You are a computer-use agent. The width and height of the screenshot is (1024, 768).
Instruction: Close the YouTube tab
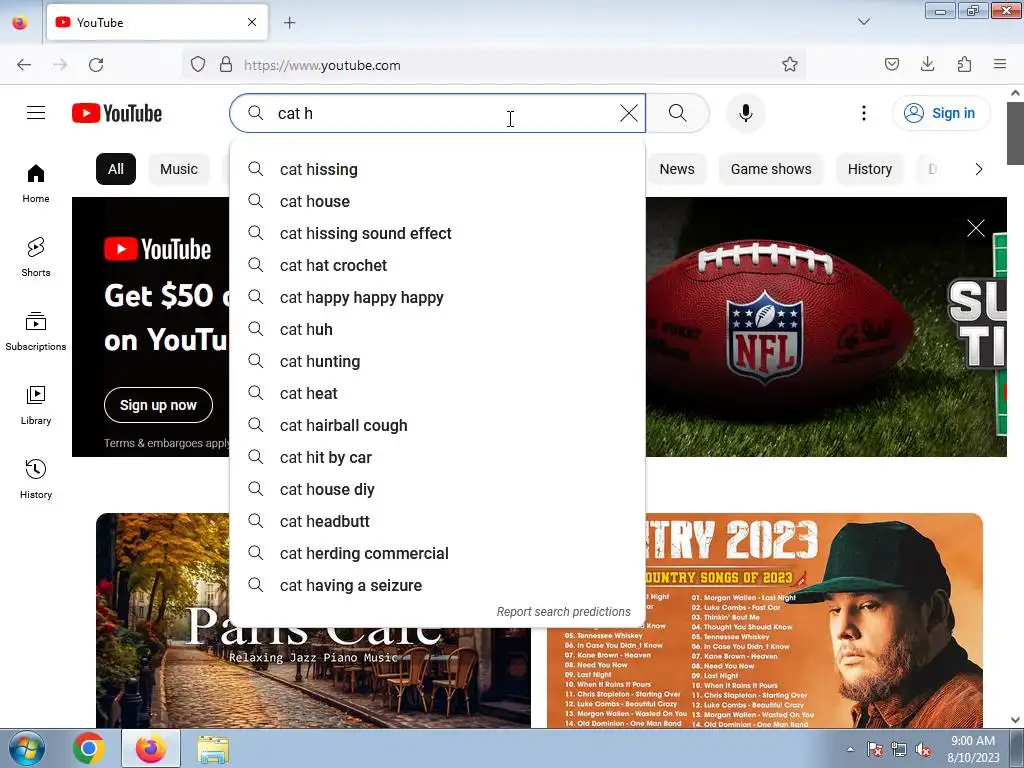click(x=252, y=22)
